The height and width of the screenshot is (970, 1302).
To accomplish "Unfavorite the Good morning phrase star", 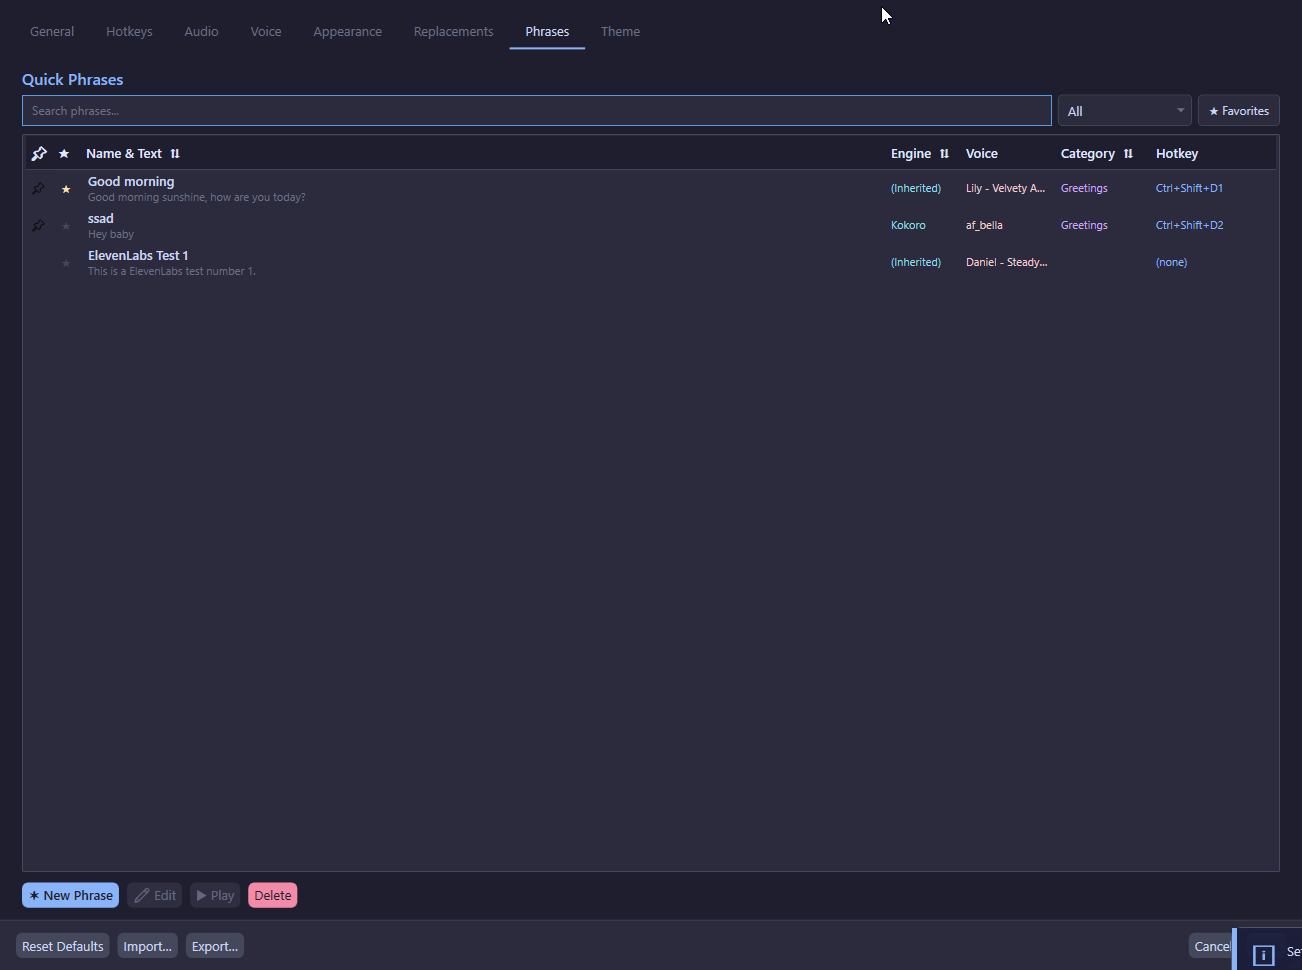I will (x=66, y=189).
